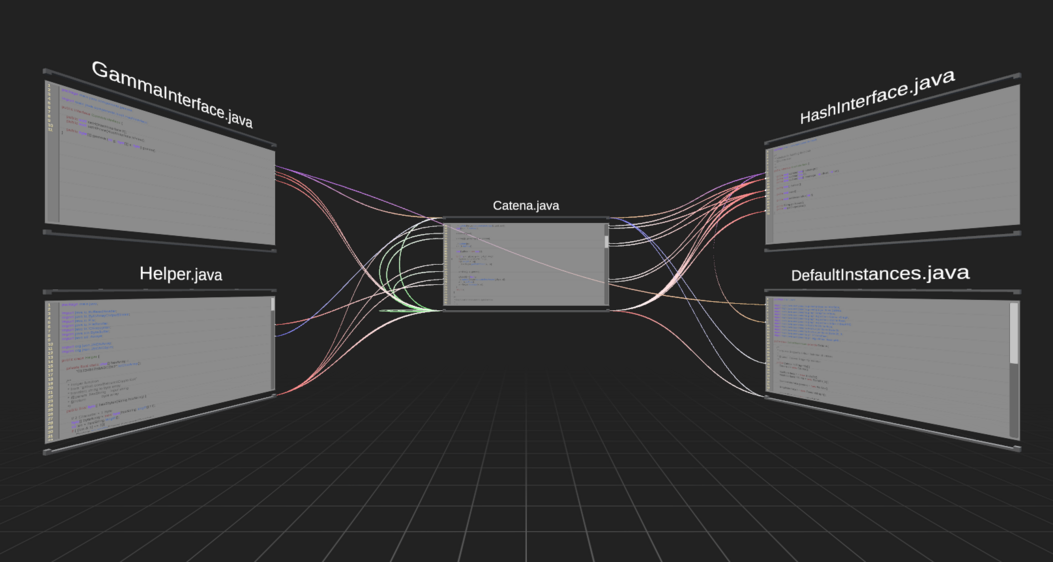Click the DefaultInstances.java scrollbar thumb
1053x562 pixels.
(1013, 332)
